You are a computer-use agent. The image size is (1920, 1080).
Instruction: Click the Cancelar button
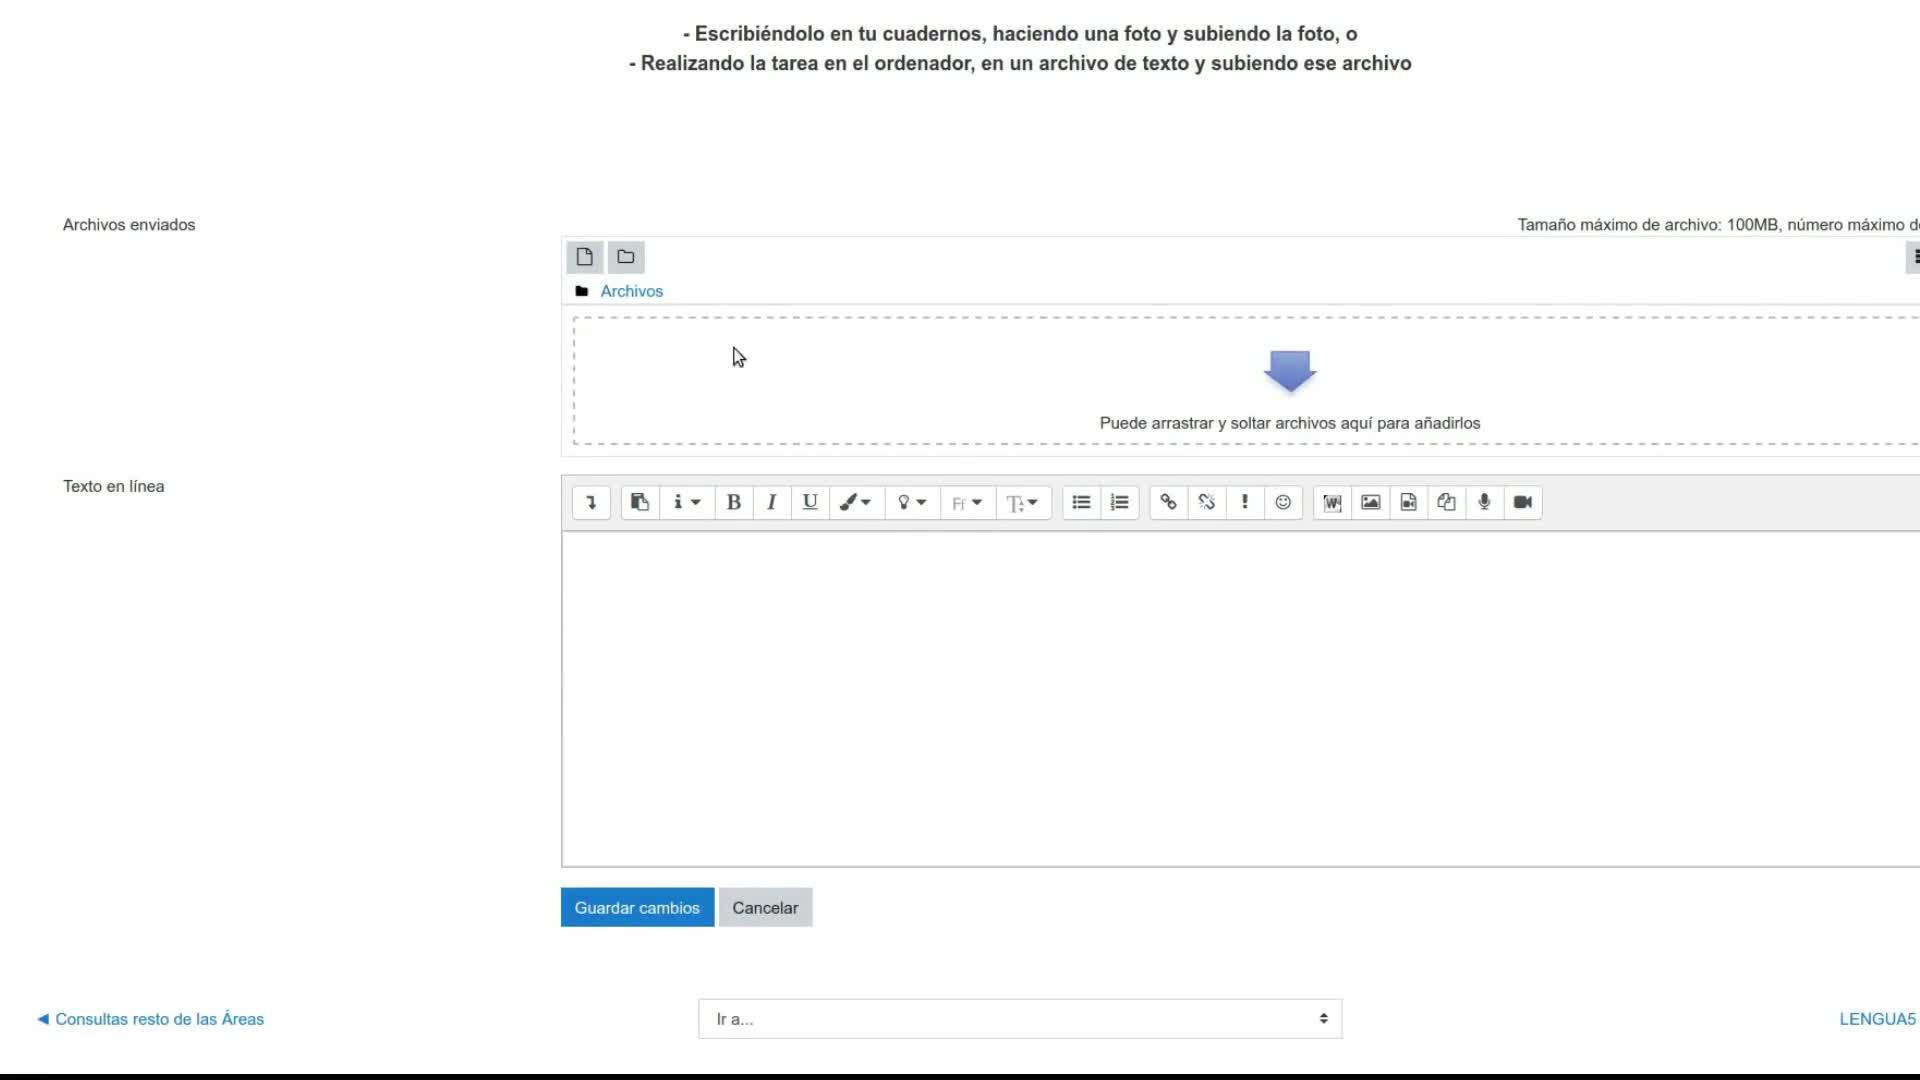tap(765, 908)
